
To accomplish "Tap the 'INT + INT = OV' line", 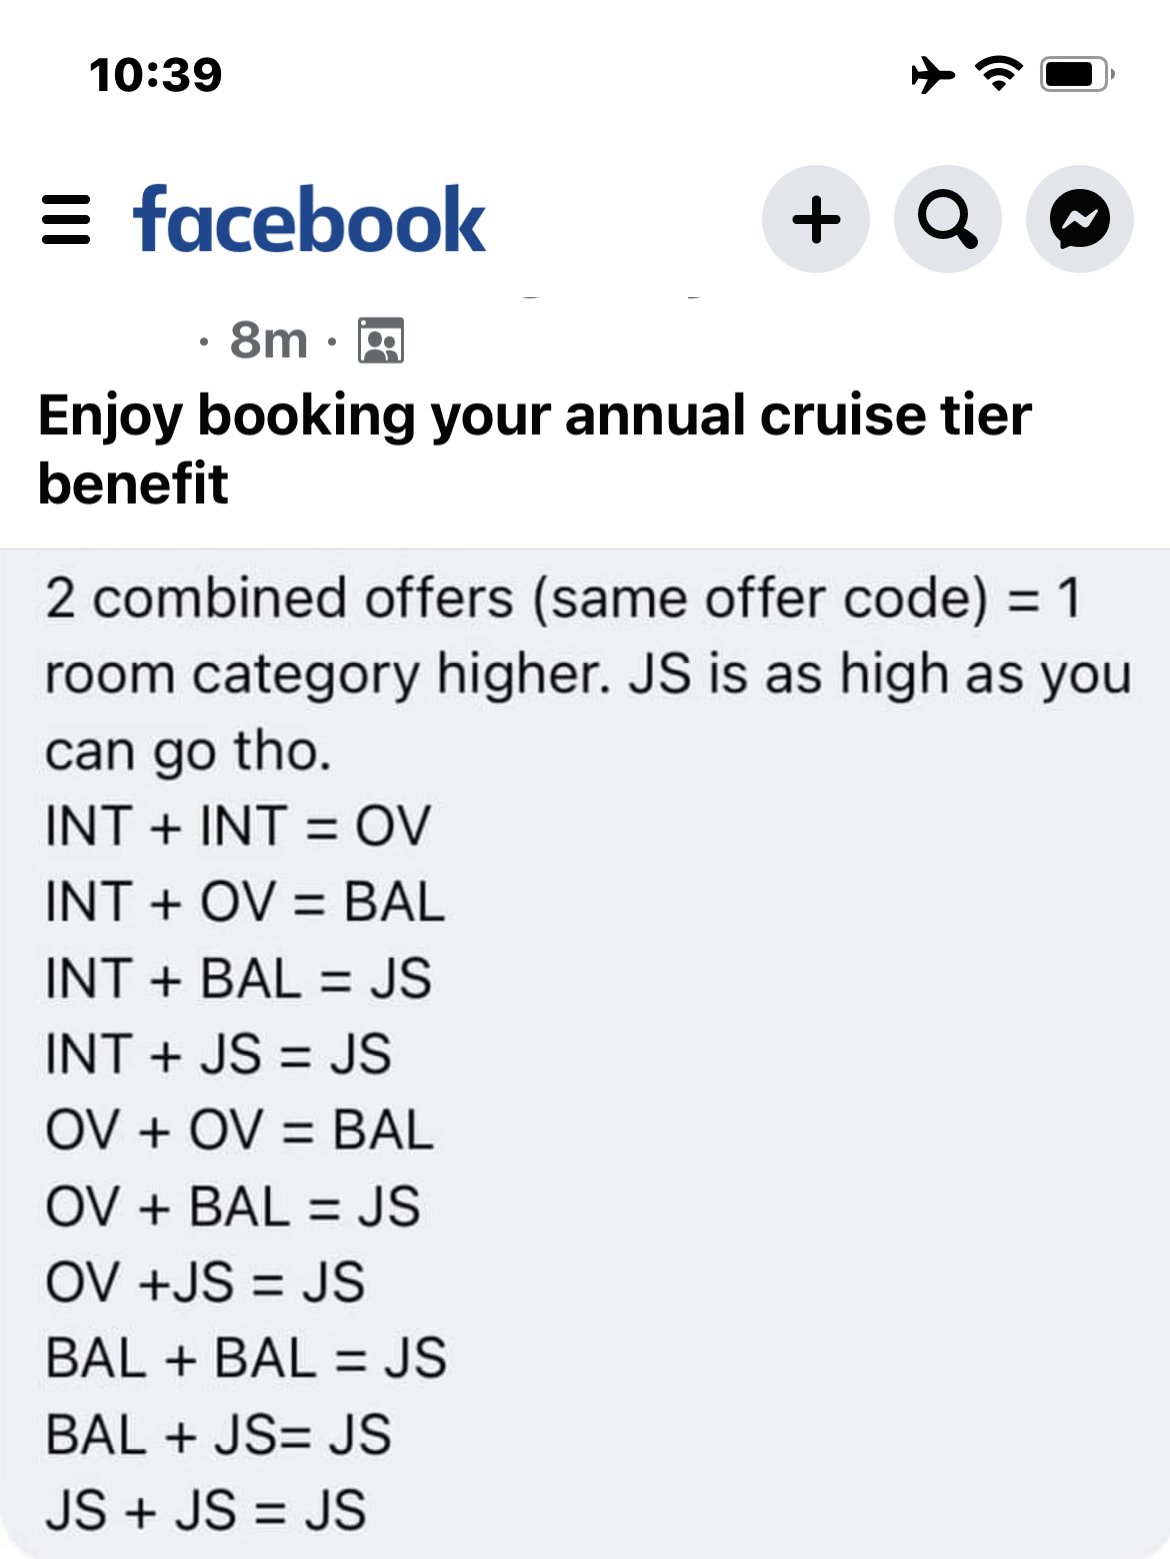I will (x=238, y=826).
